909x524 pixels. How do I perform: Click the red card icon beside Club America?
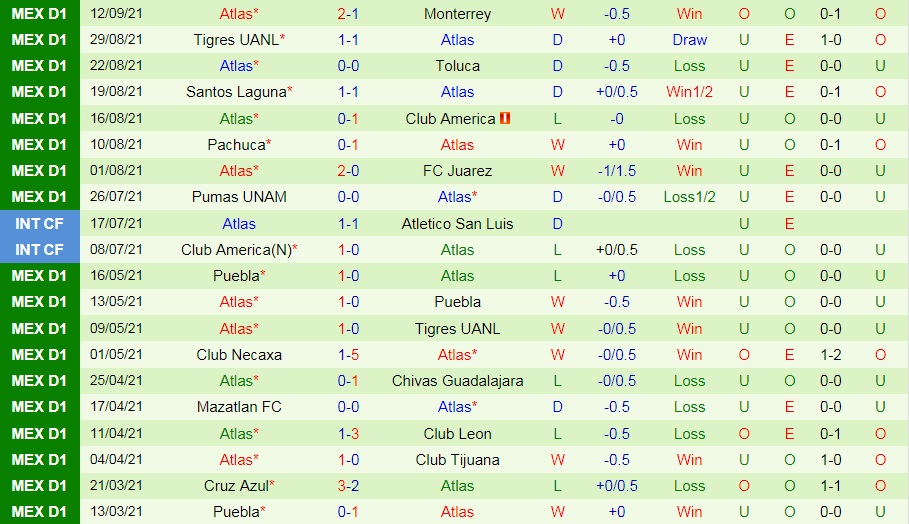tap(505, 119)
